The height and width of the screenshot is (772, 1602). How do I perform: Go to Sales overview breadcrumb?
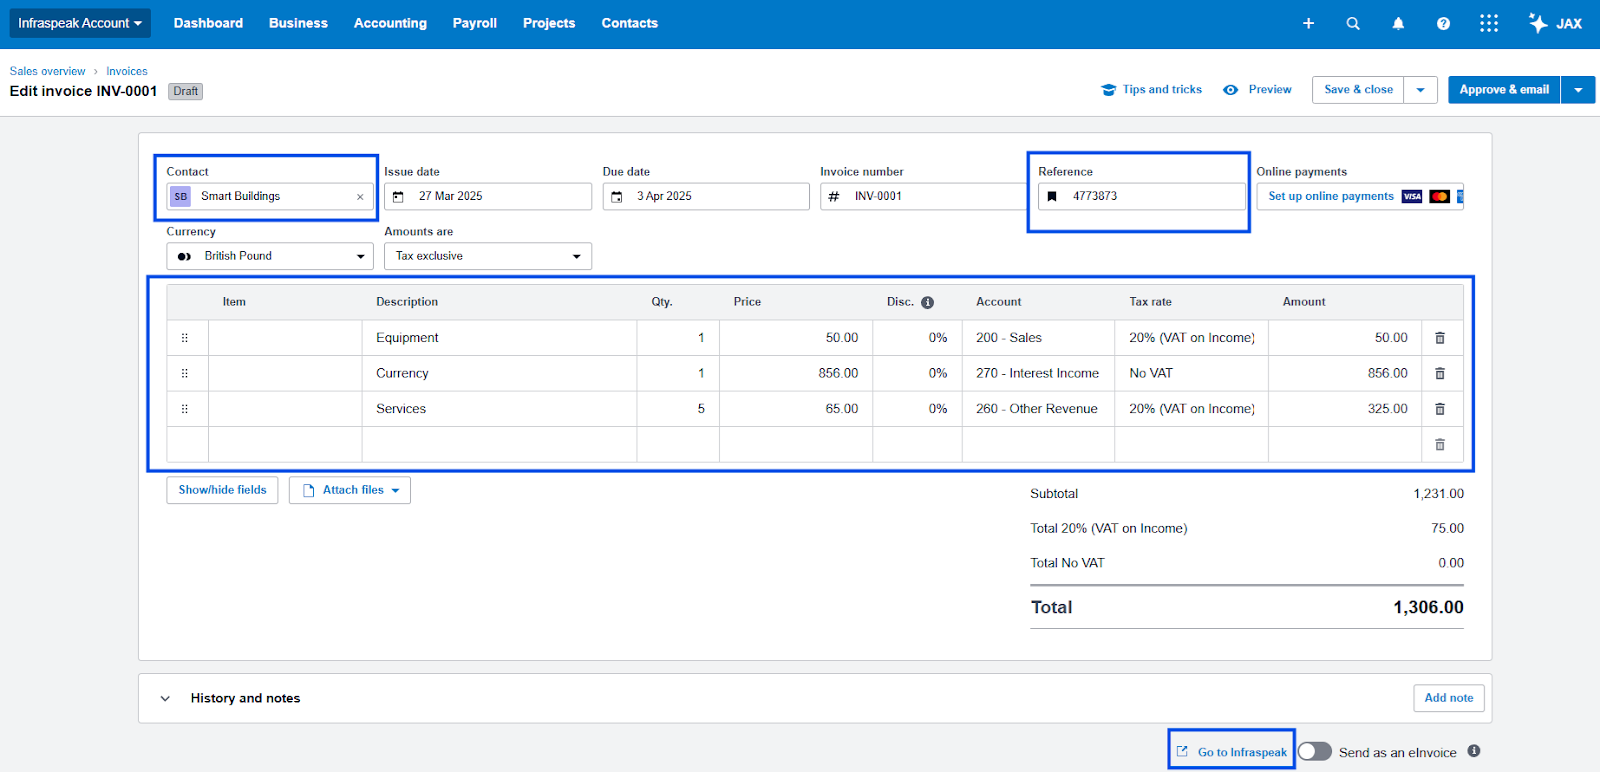click(48, 72)
